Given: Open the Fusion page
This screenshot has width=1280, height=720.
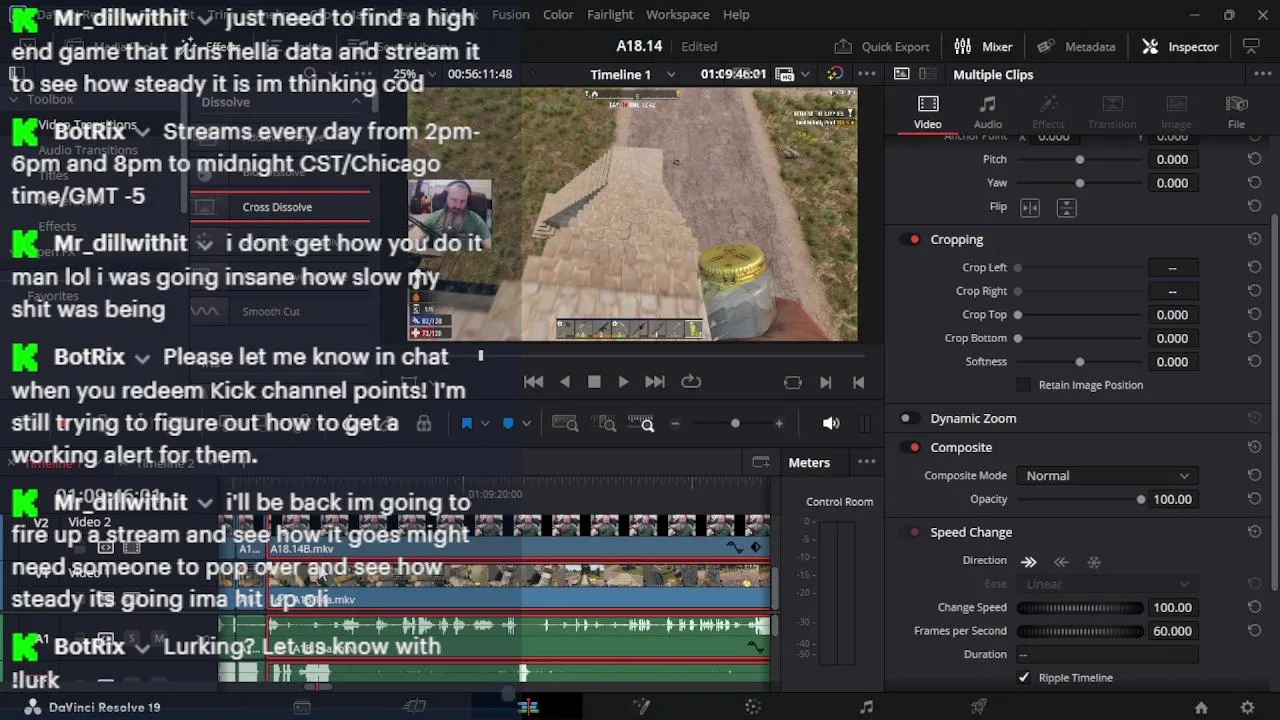Looking at the screenshot, I should 641,707.
